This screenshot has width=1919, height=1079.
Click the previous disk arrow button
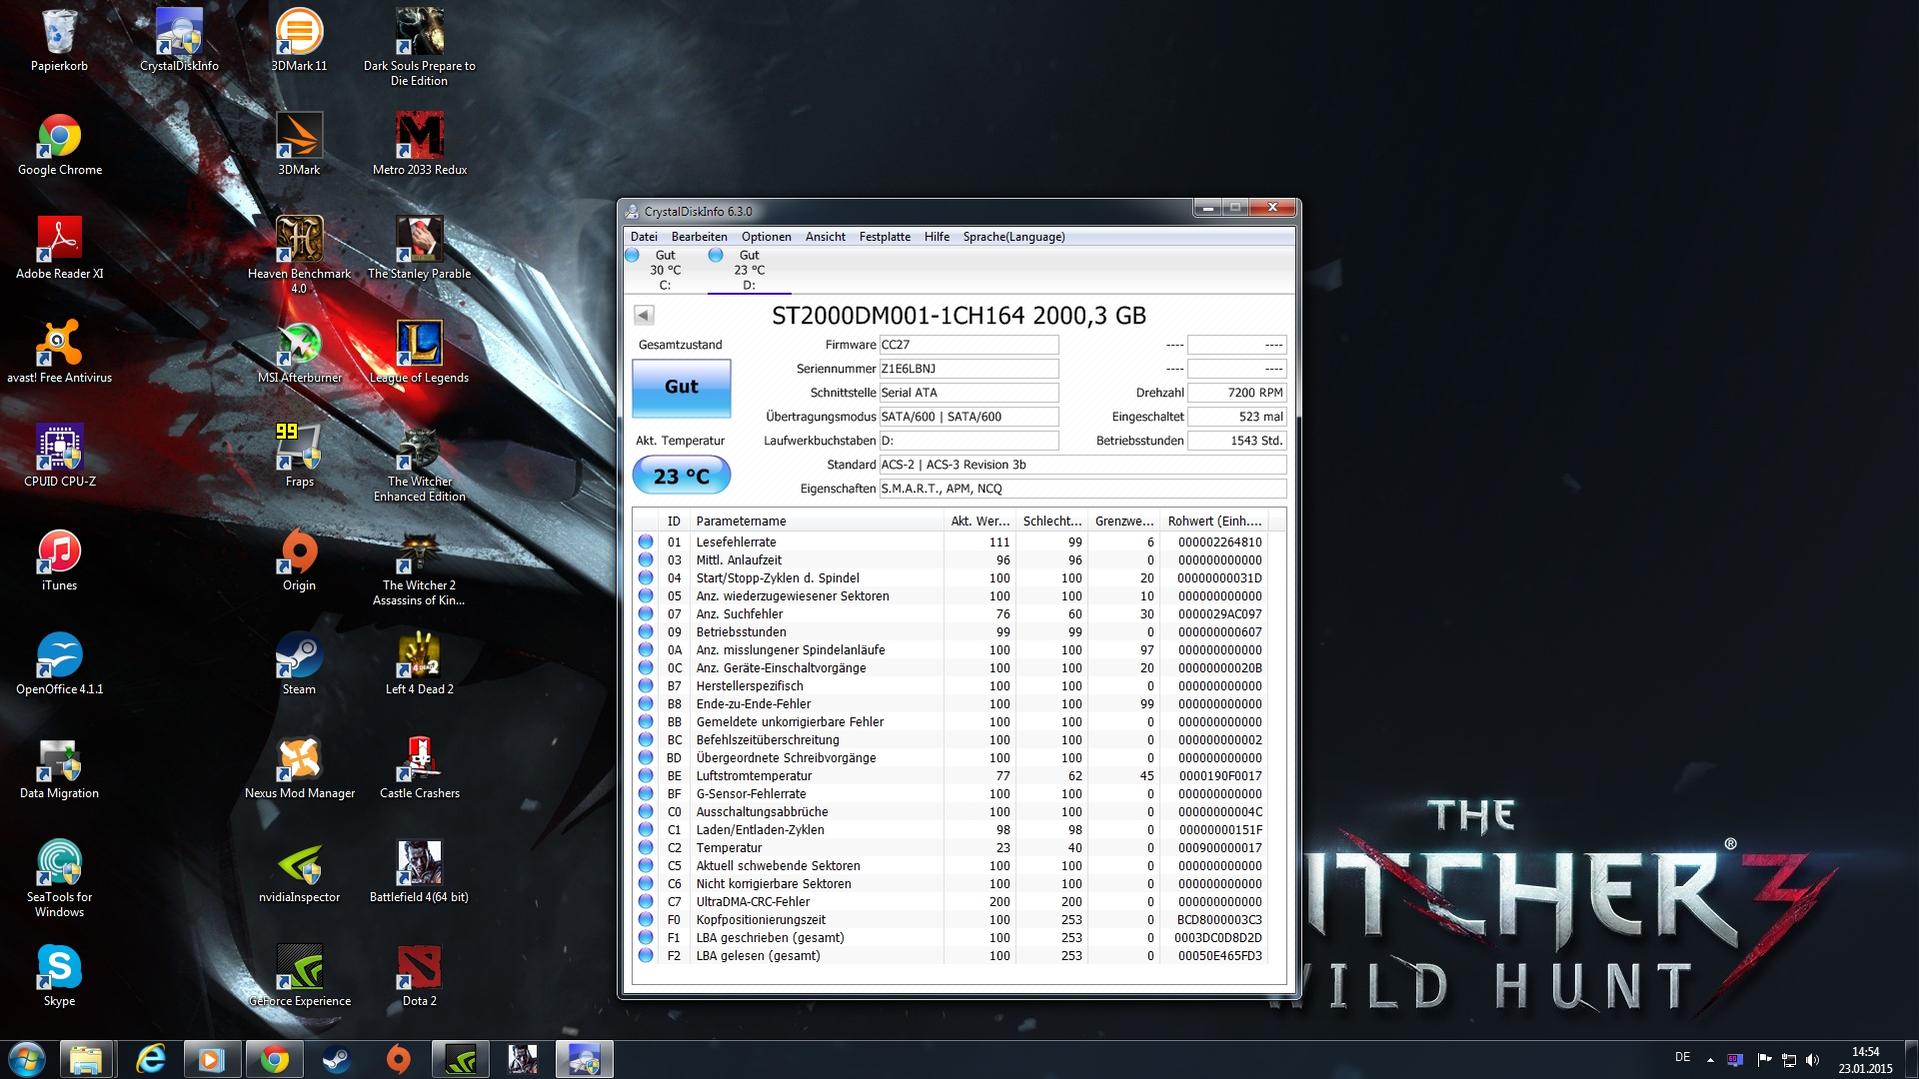644,315
